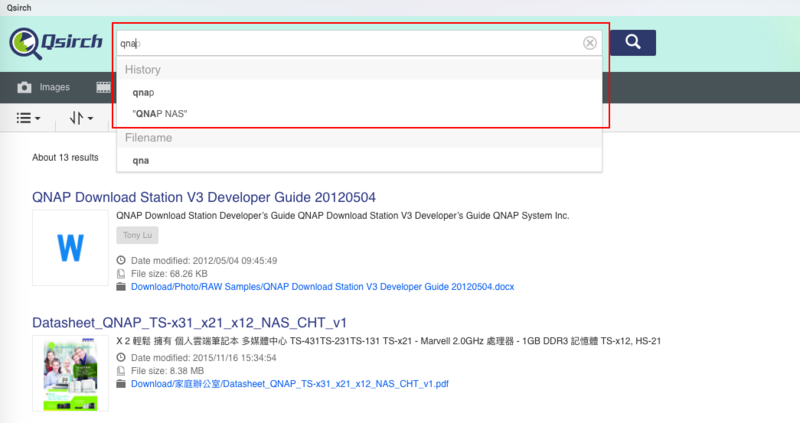Click the camera icon beside Images
The image size is (800, 423).
coord(24,87)
